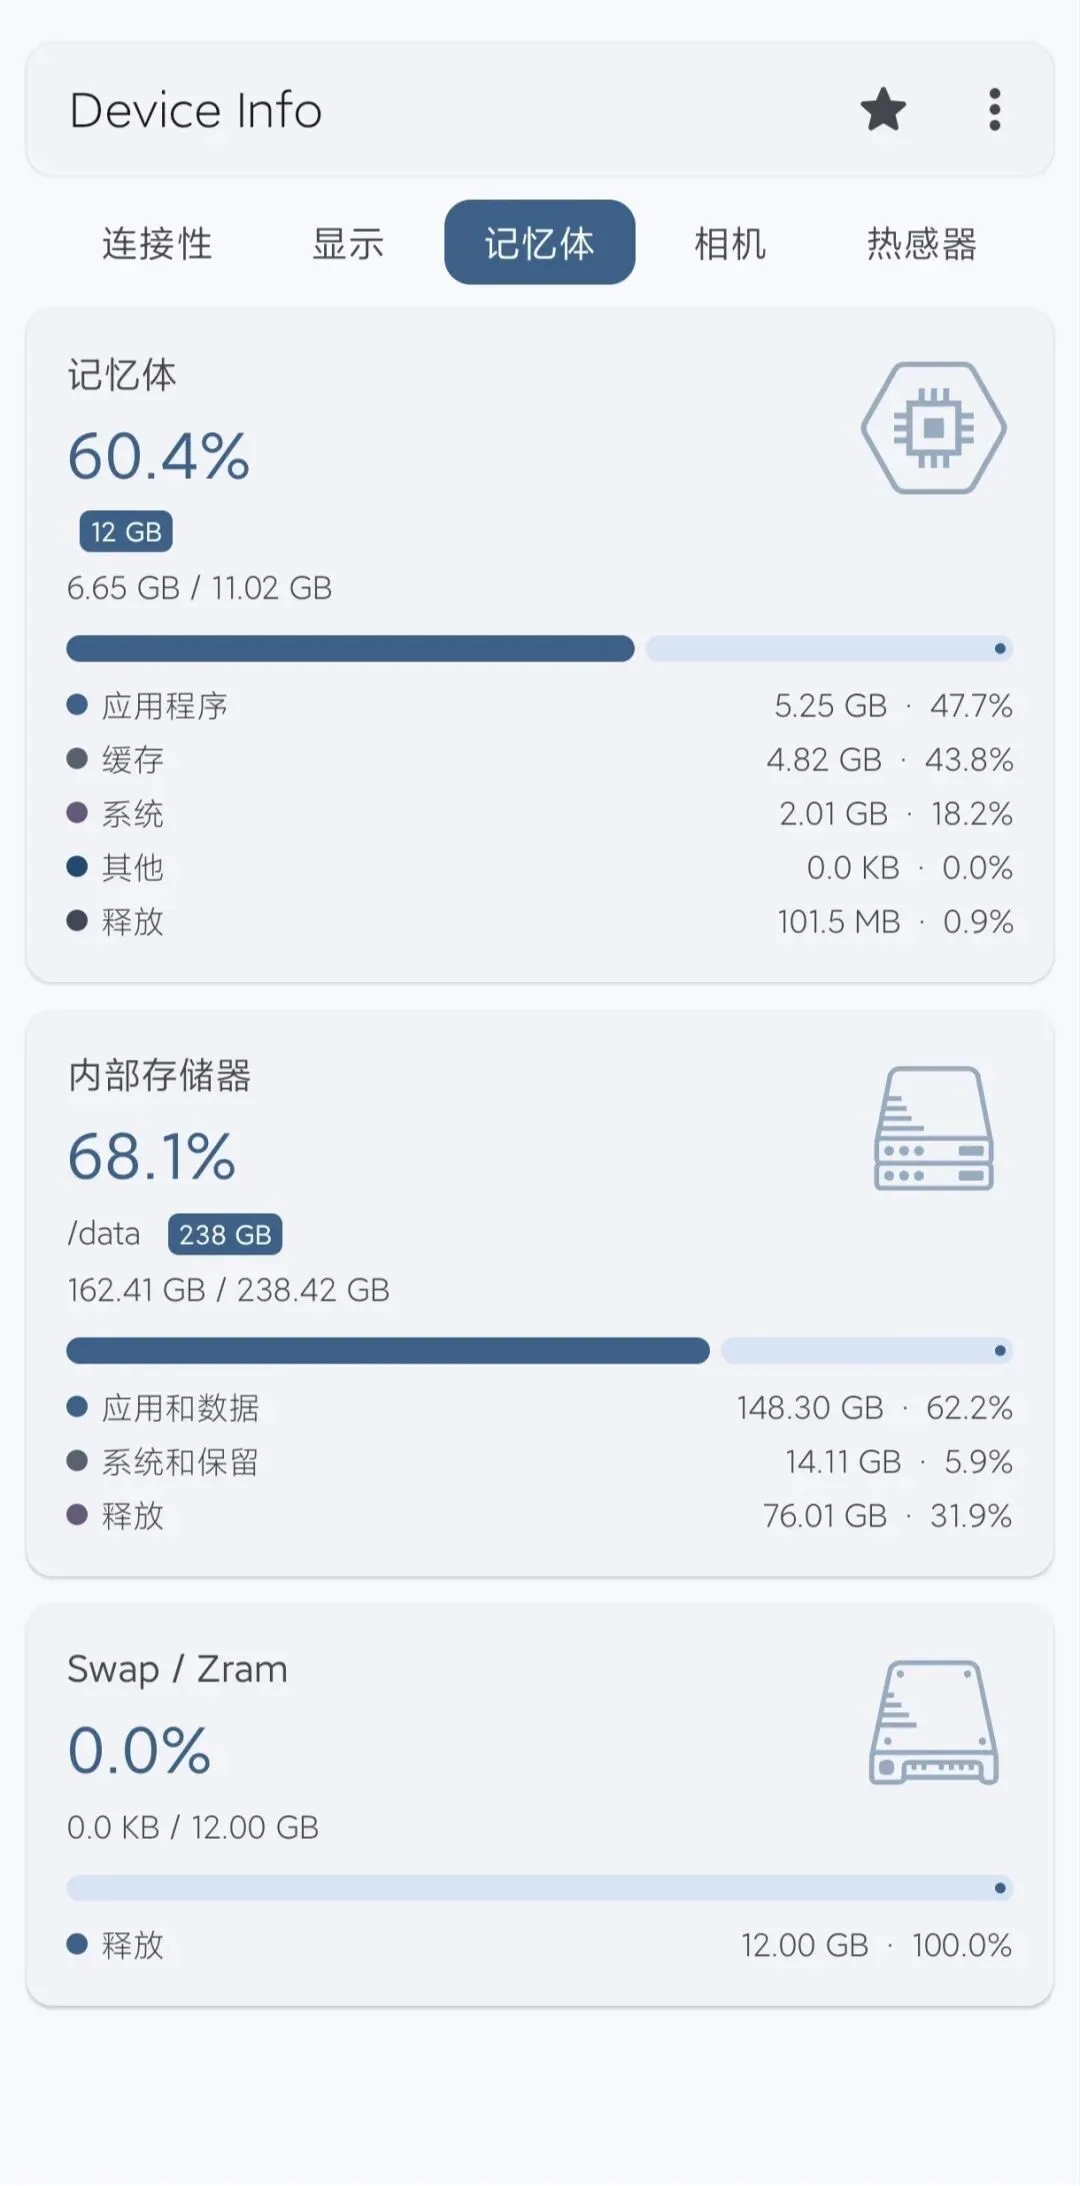Select the 缓存 4.82 GB row
The height and width of the screenshot is (2186, 1080).
(x=540, y=760)
